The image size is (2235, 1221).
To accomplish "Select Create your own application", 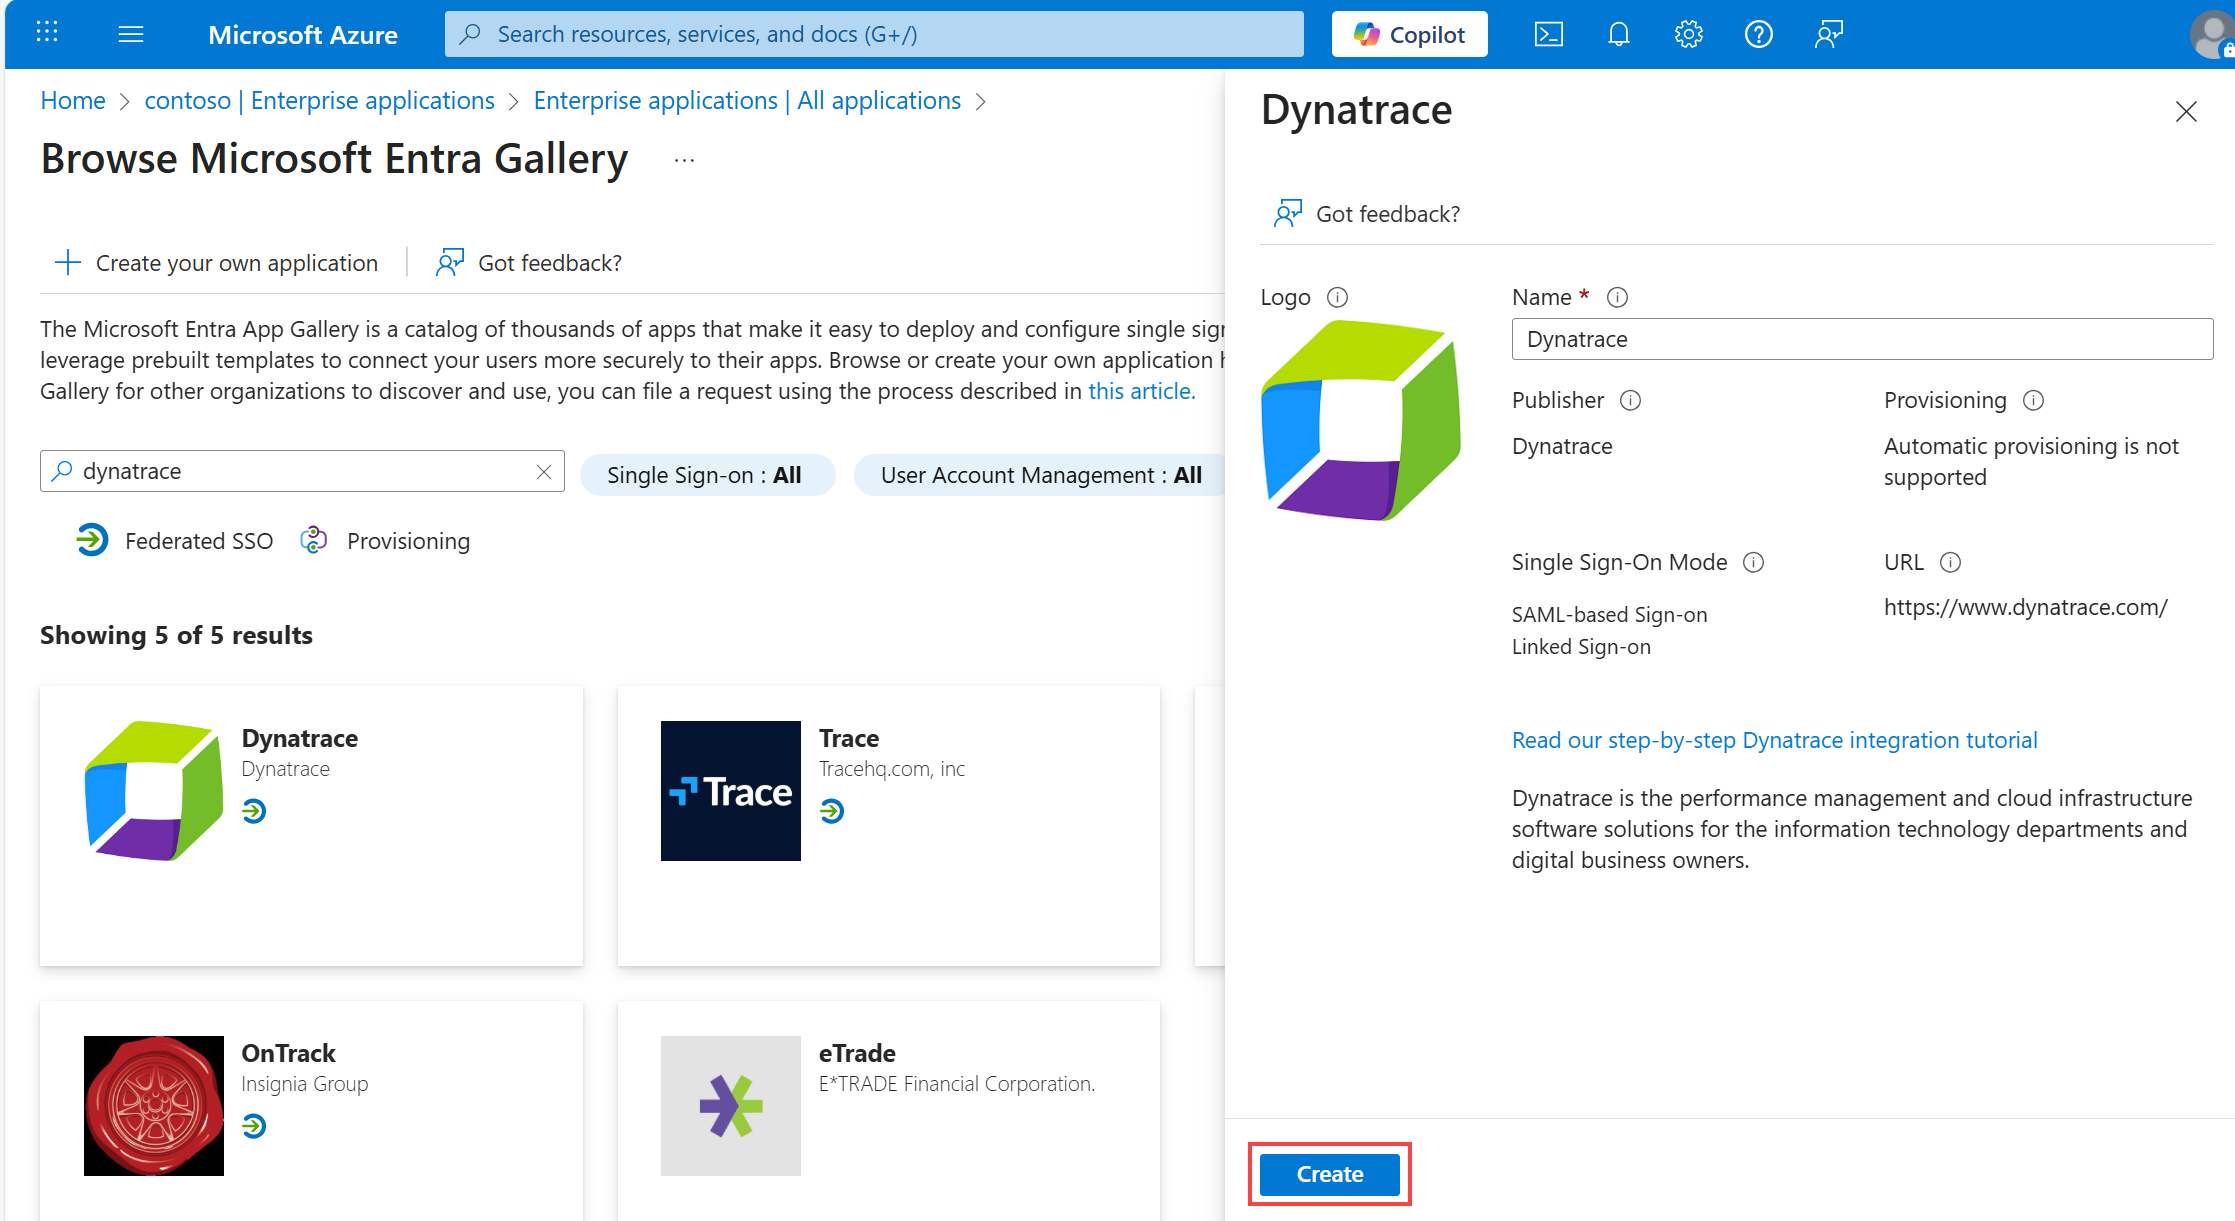I will tap(216, 263).
